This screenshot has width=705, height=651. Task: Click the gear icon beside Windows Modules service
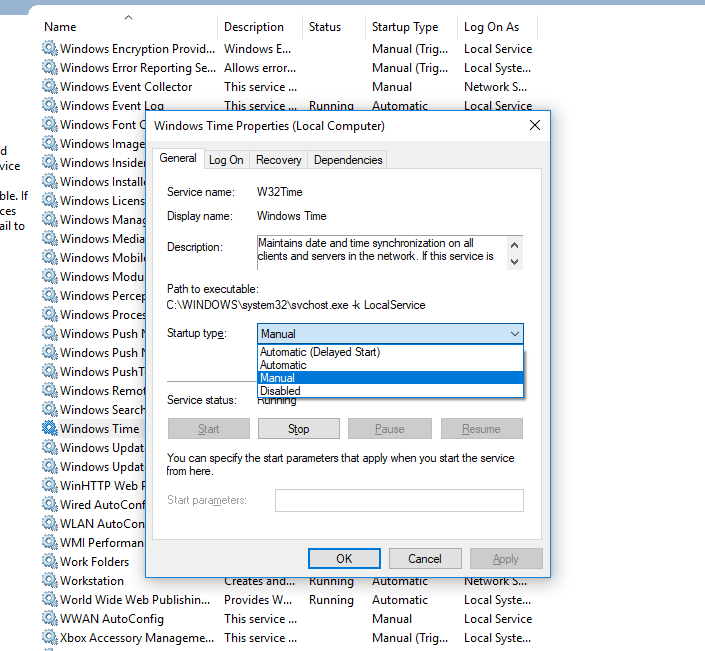click(x=50, y=276)
